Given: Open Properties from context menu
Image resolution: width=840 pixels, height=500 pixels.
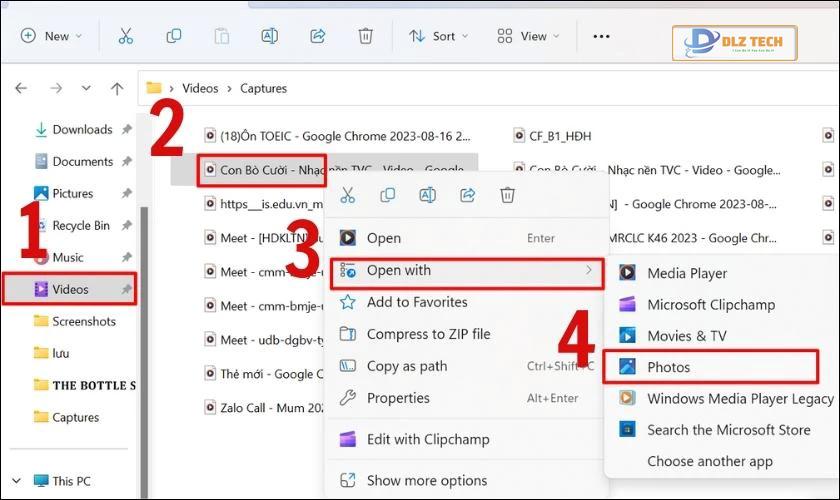Looking at the screenshot, I should (466, 398).
